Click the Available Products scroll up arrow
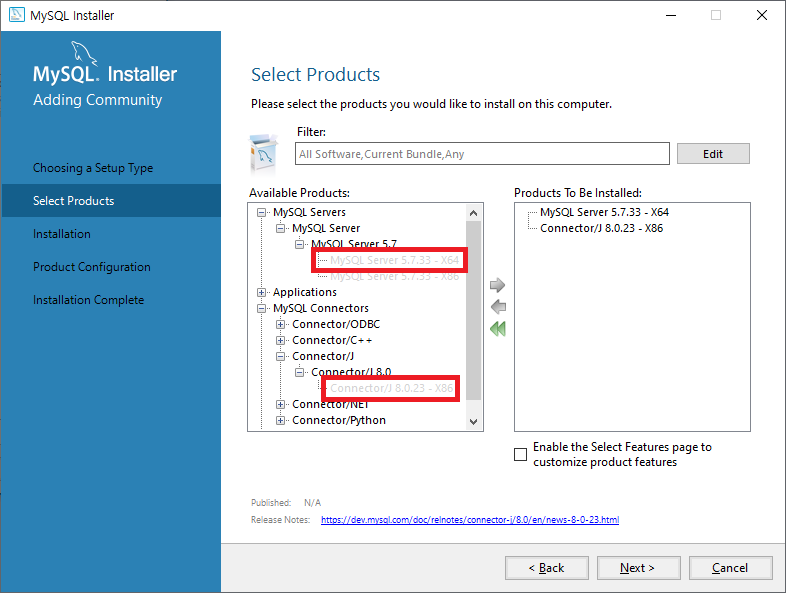The width and height of the screenshot is (786, 593). [473, 213]
